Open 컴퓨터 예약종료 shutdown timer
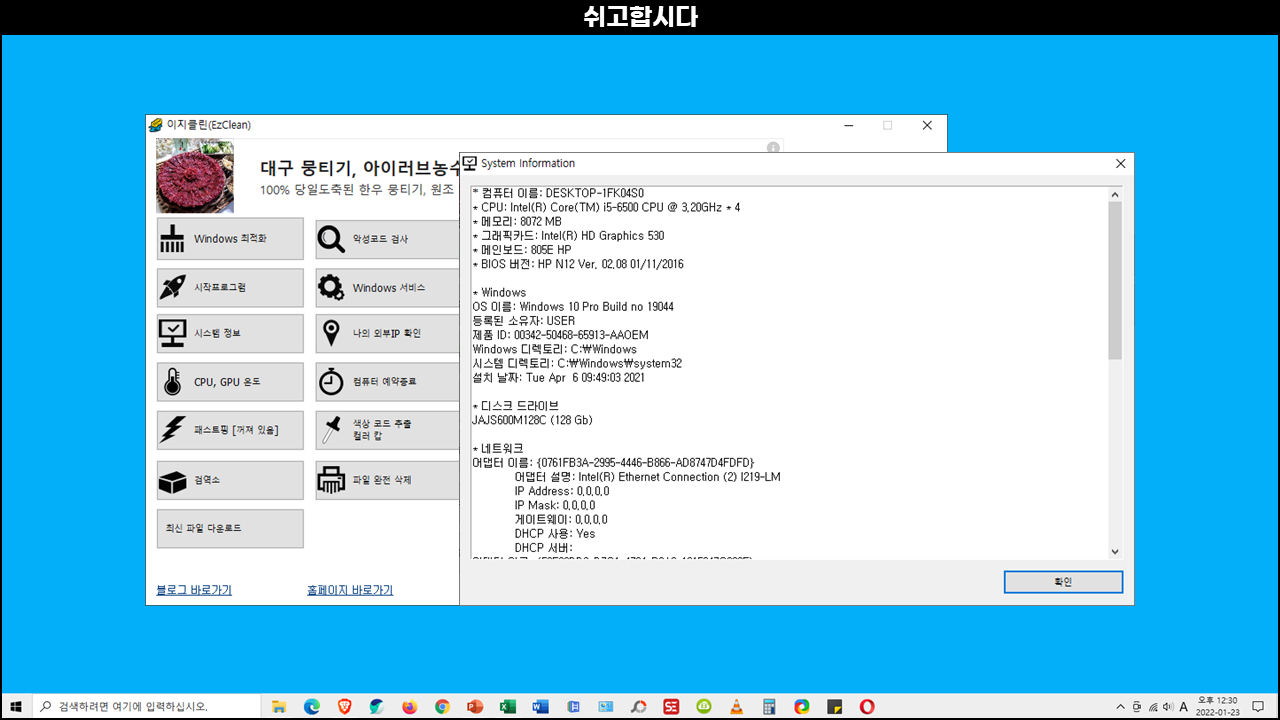This screenshot has width=1280, height=720. click(x=387, y=382)
